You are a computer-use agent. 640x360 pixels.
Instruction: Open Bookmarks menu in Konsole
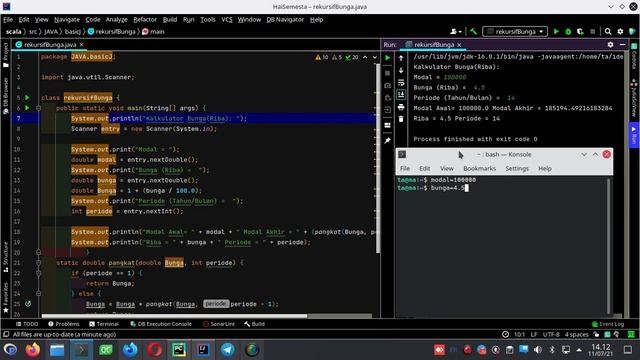[x=480, y=169]
